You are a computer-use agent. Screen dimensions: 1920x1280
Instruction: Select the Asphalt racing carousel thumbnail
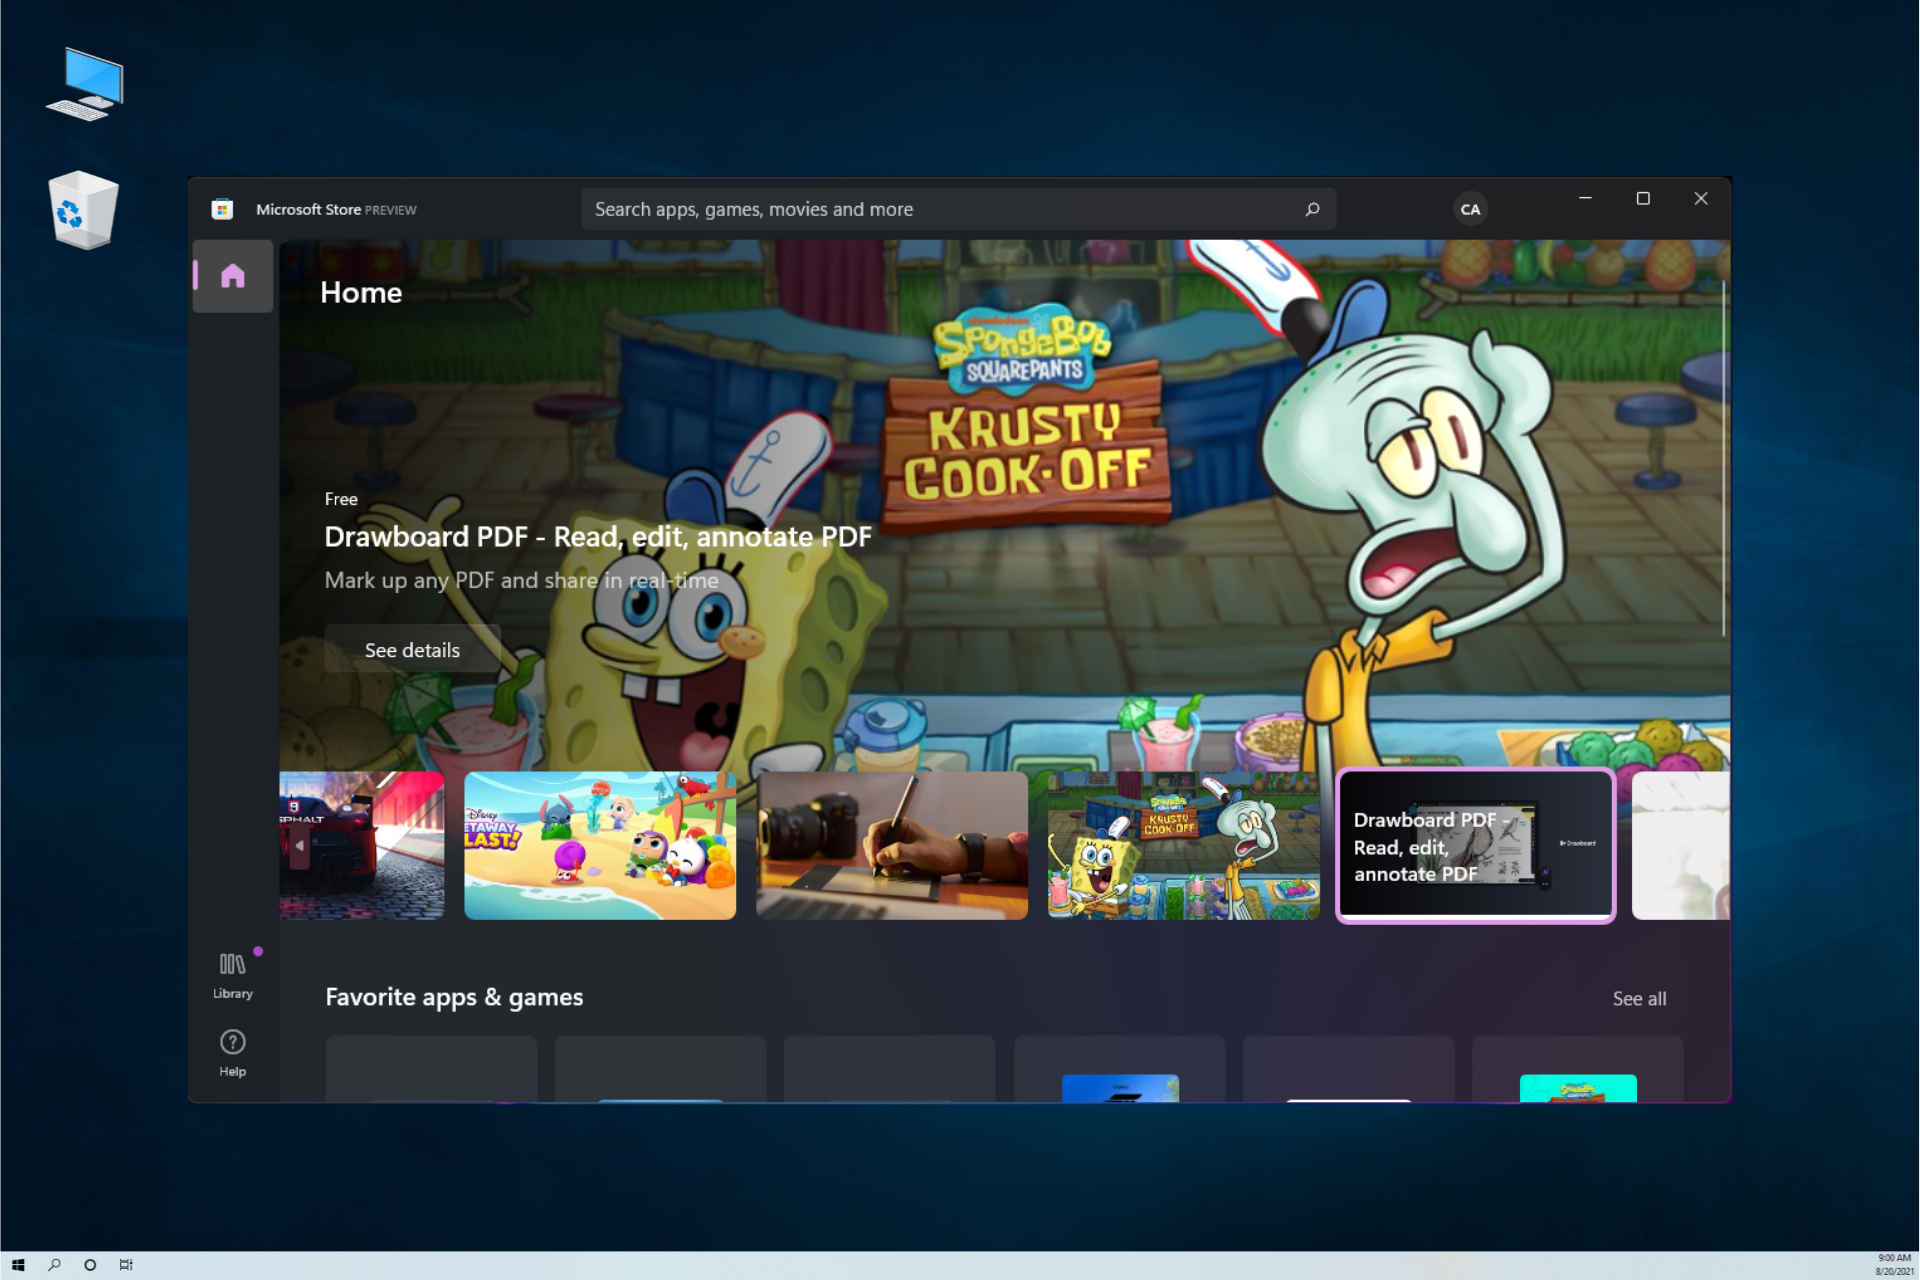click(362, 845)
